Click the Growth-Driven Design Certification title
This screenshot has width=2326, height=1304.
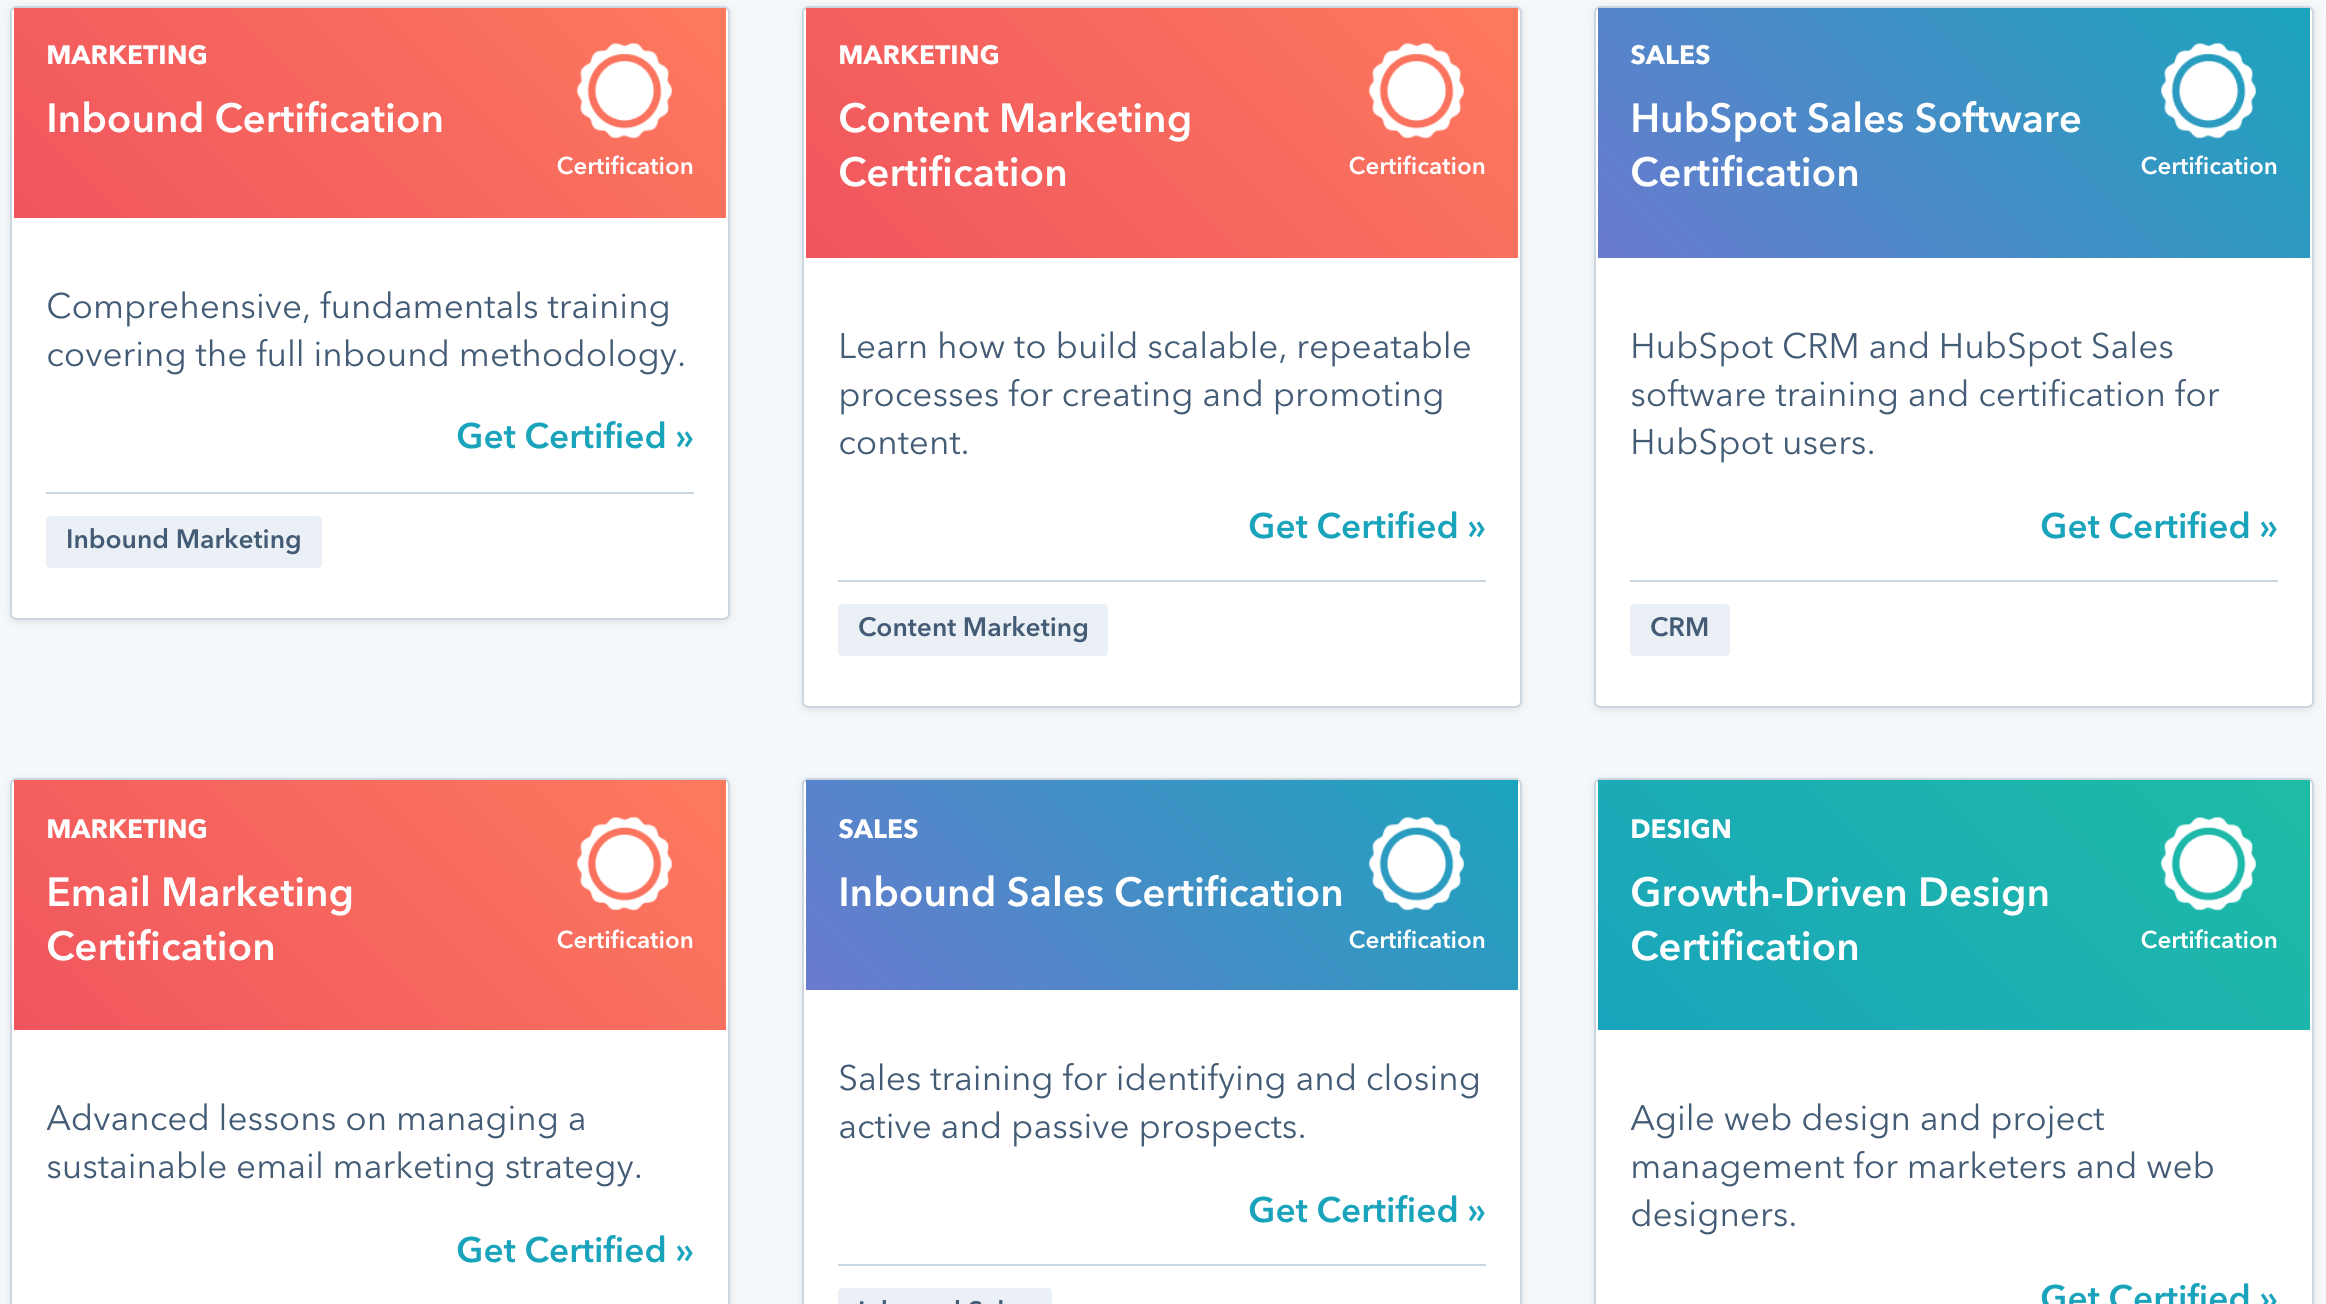[1840, 920]
